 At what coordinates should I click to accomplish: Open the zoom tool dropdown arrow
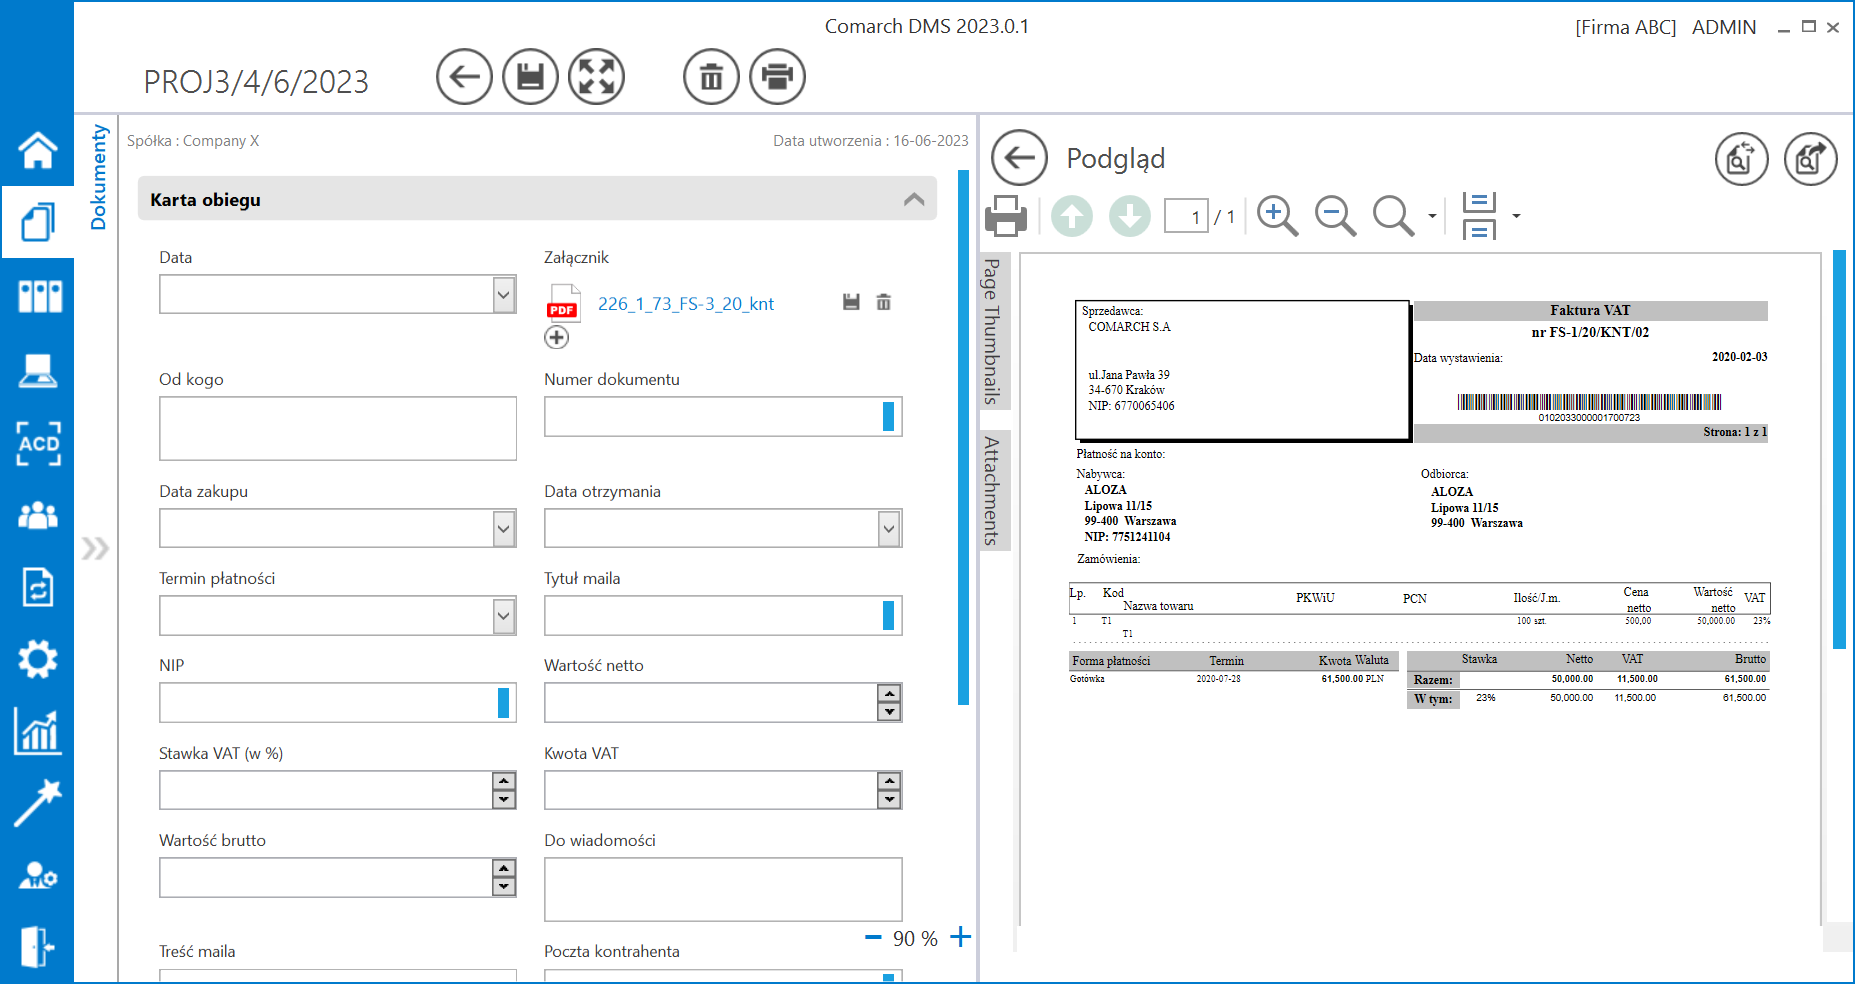[x=1432, y=216]
